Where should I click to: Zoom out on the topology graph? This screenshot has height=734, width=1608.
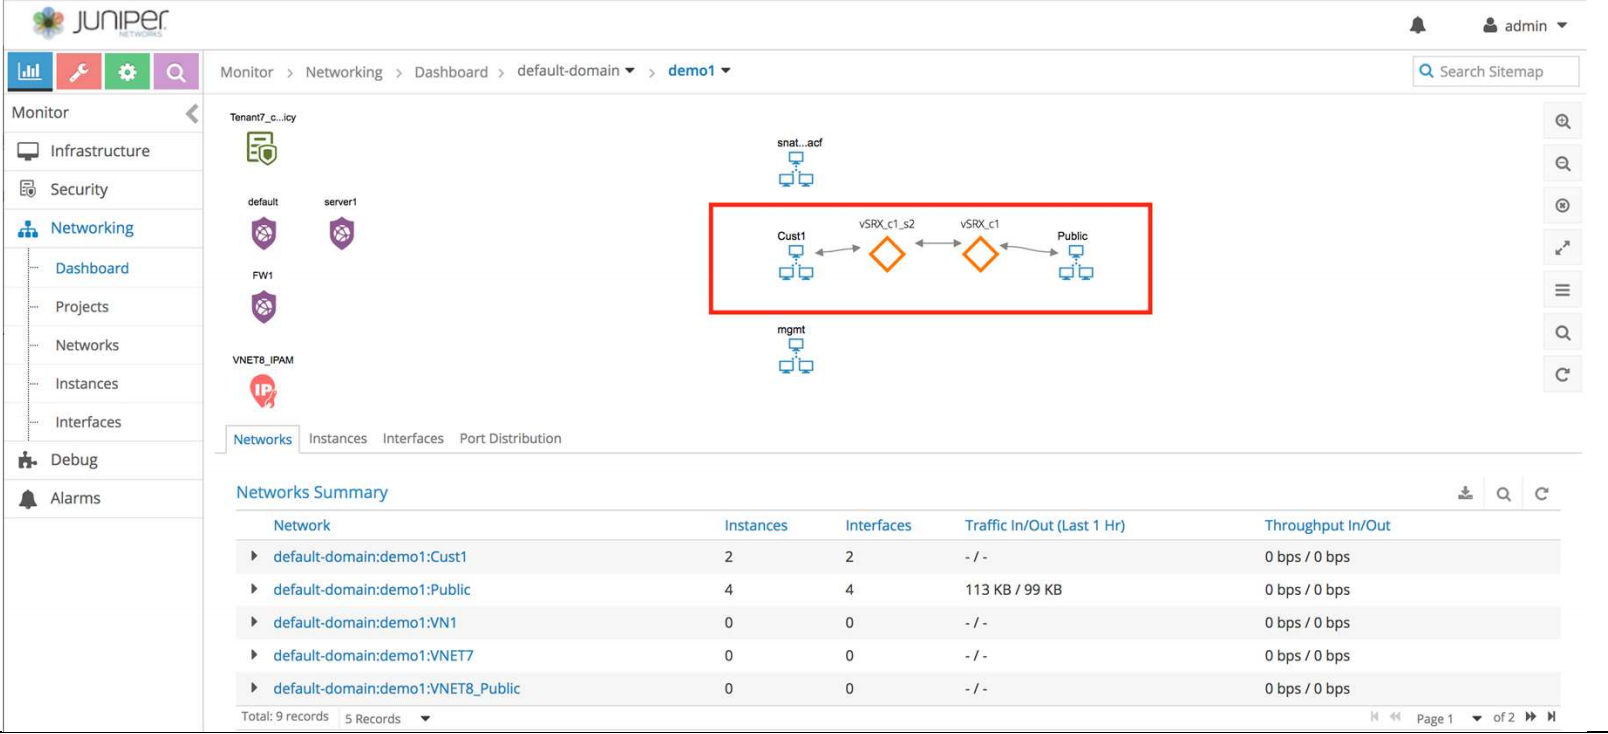[1562, 164]
